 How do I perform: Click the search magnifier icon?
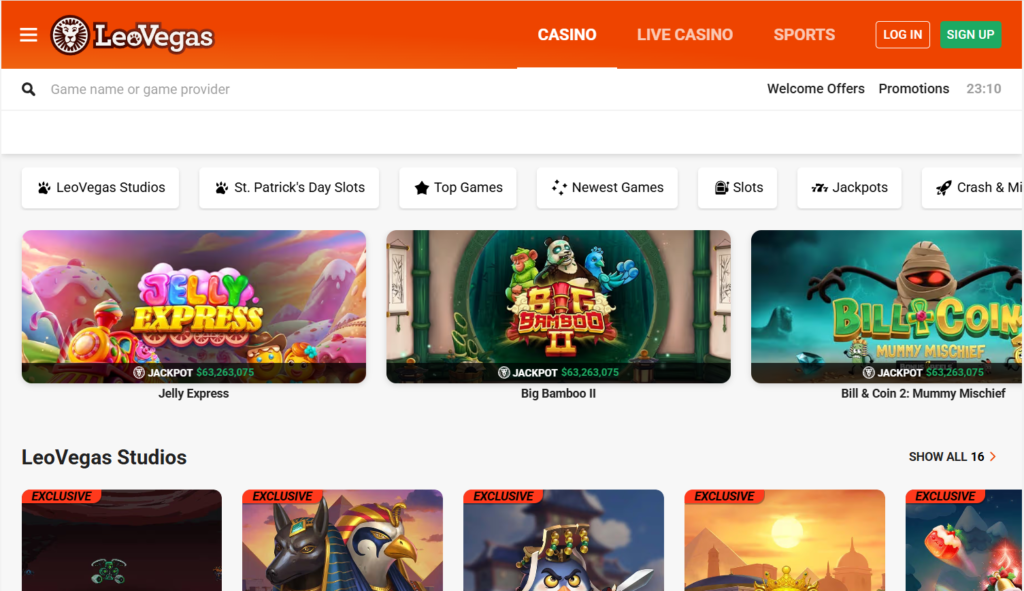click(28, 89)
